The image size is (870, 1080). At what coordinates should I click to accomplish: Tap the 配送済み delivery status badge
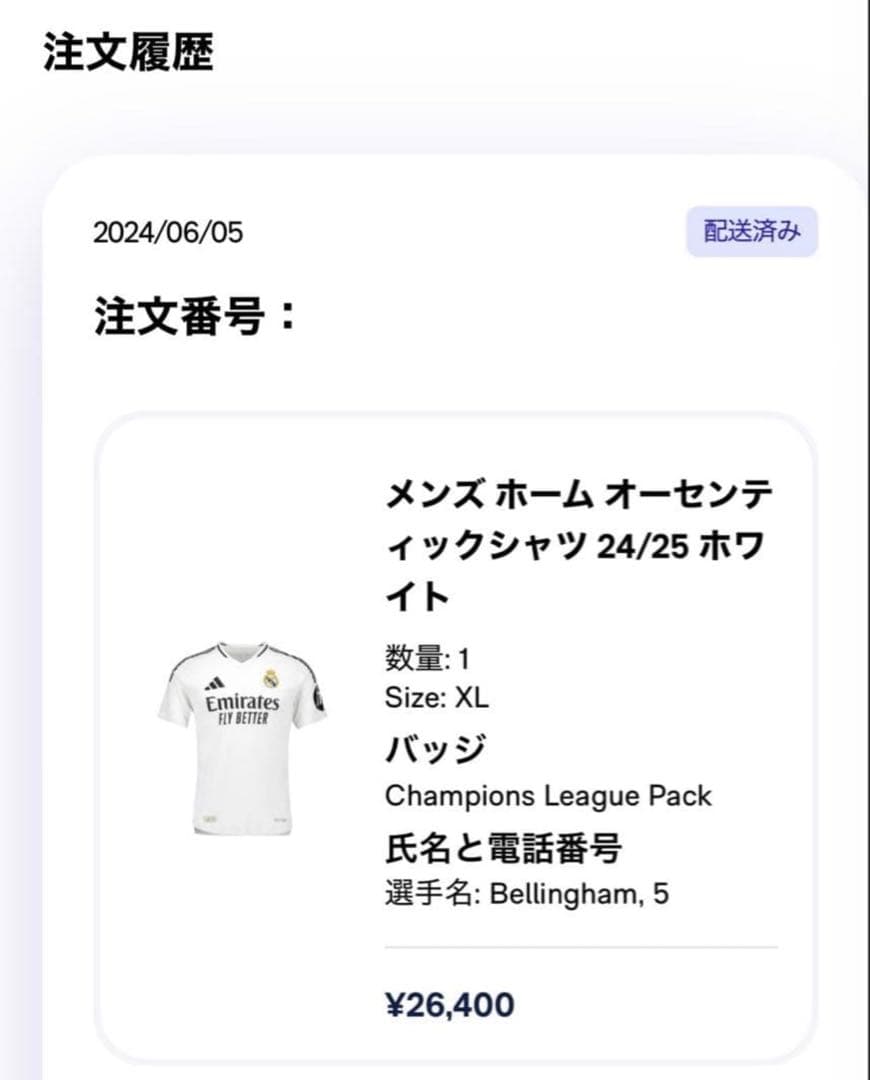coord(752,232)
